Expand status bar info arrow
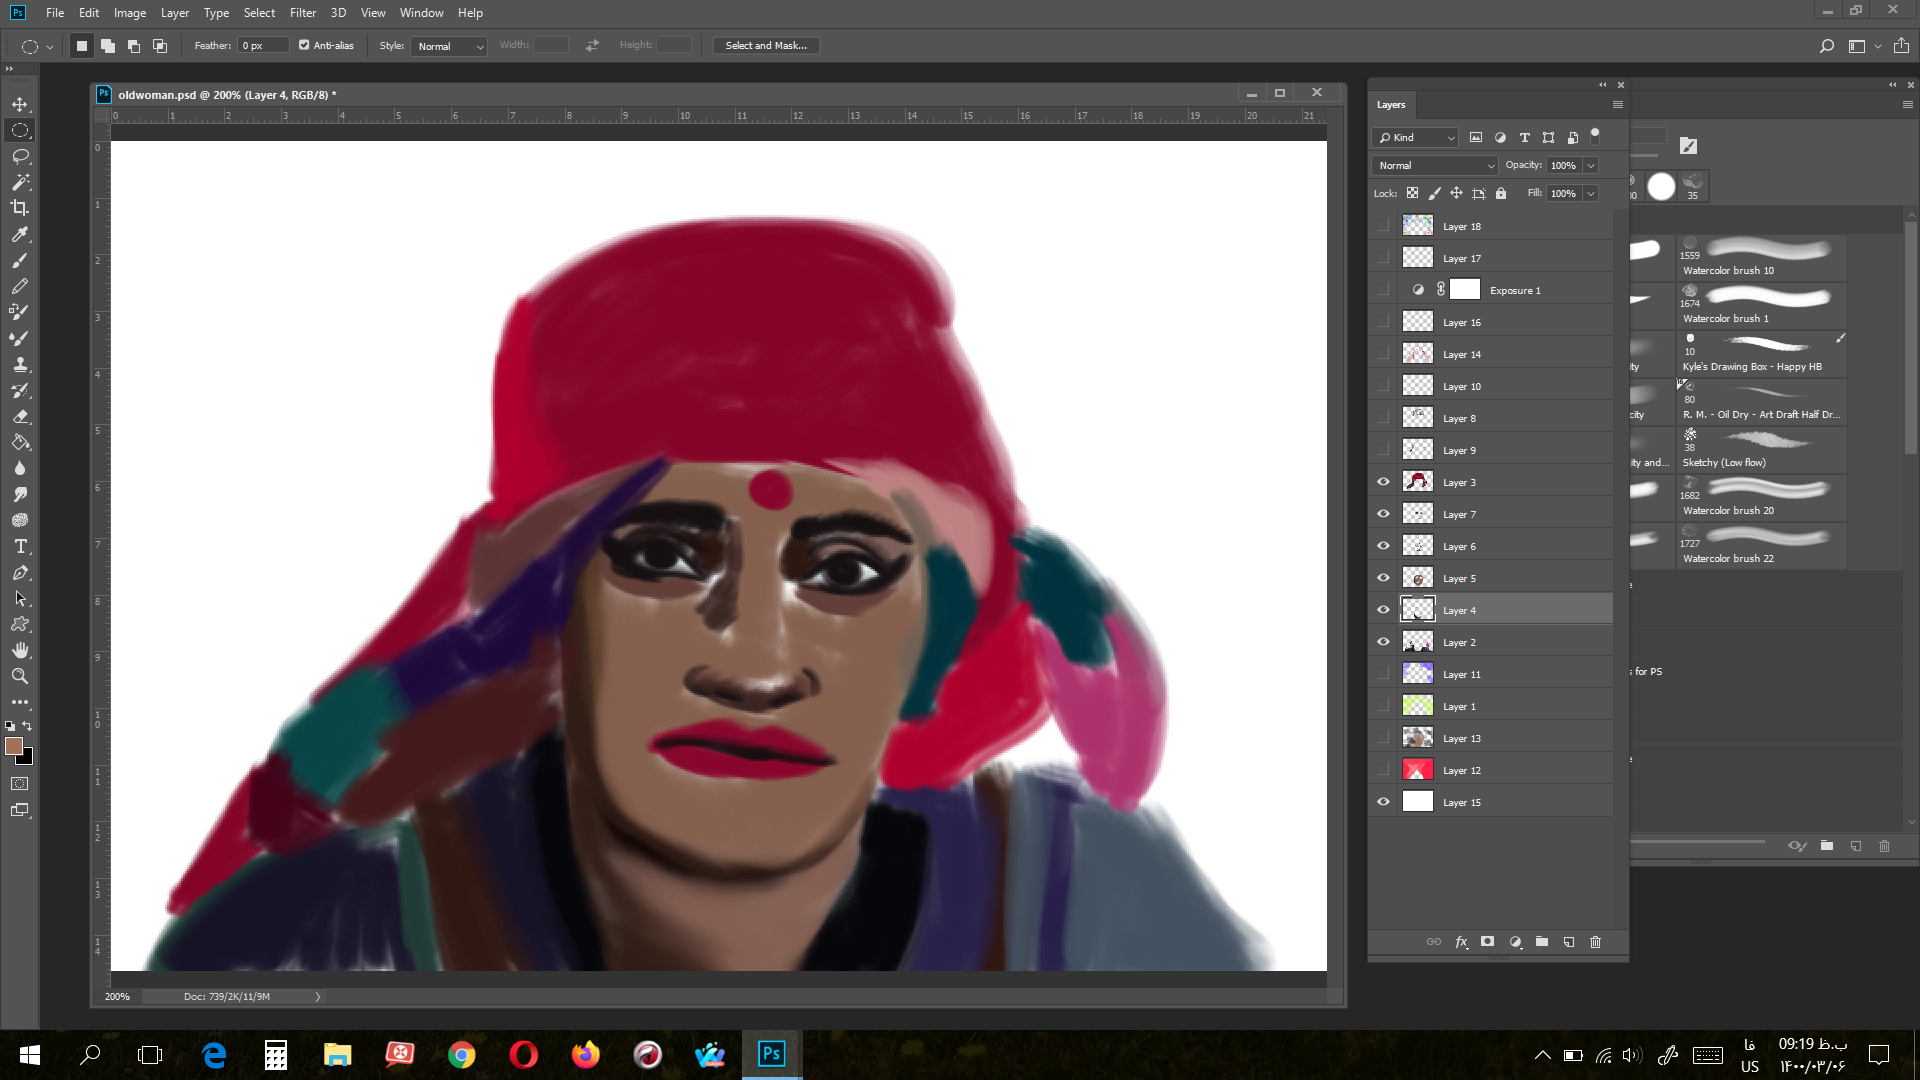Screen dimensions: 1920x1080 point(318,997)
